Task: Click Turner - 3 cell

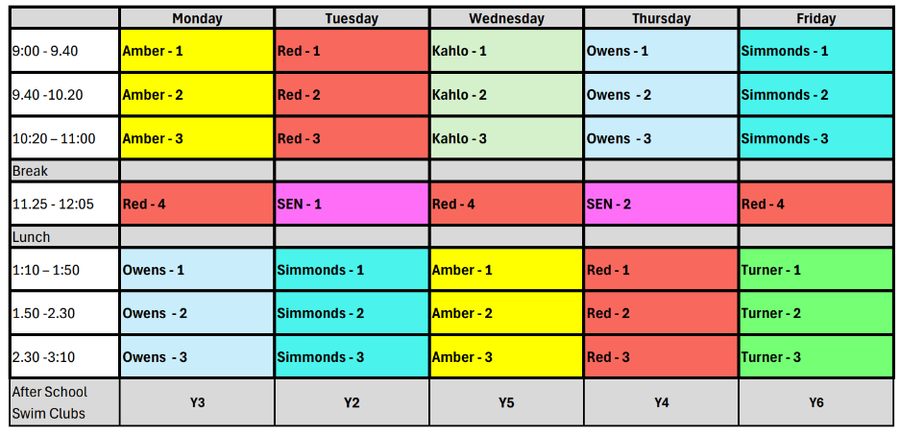Action: coord(816,356)
